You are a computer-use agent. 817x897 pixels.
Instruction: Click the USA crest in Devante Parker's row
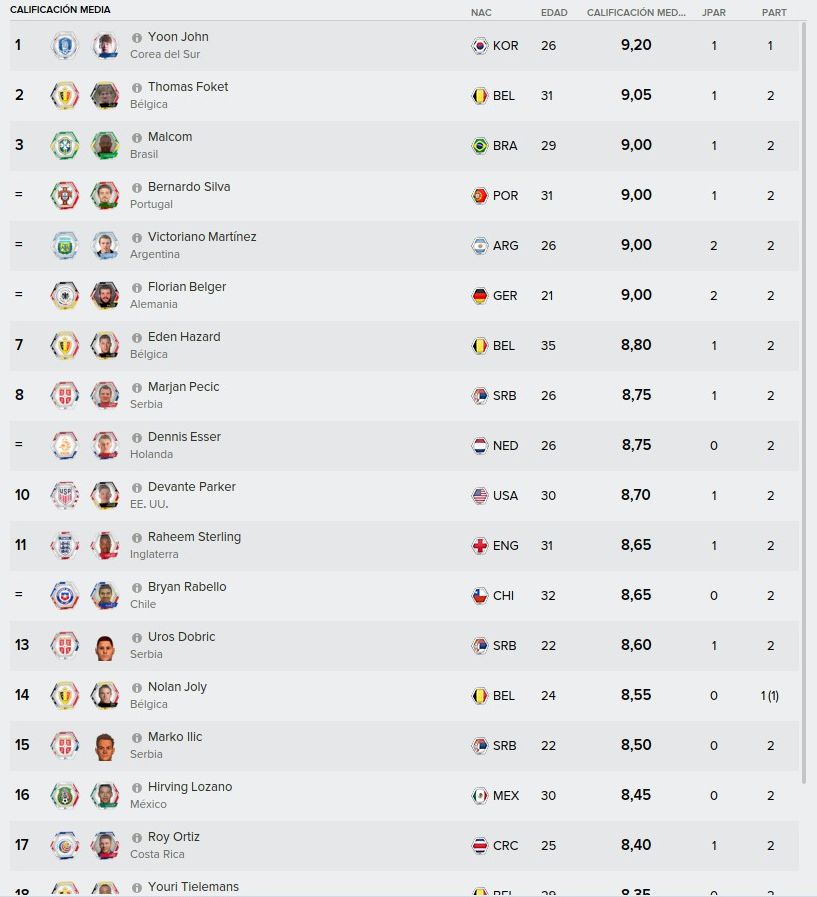(x=65, y=495)
